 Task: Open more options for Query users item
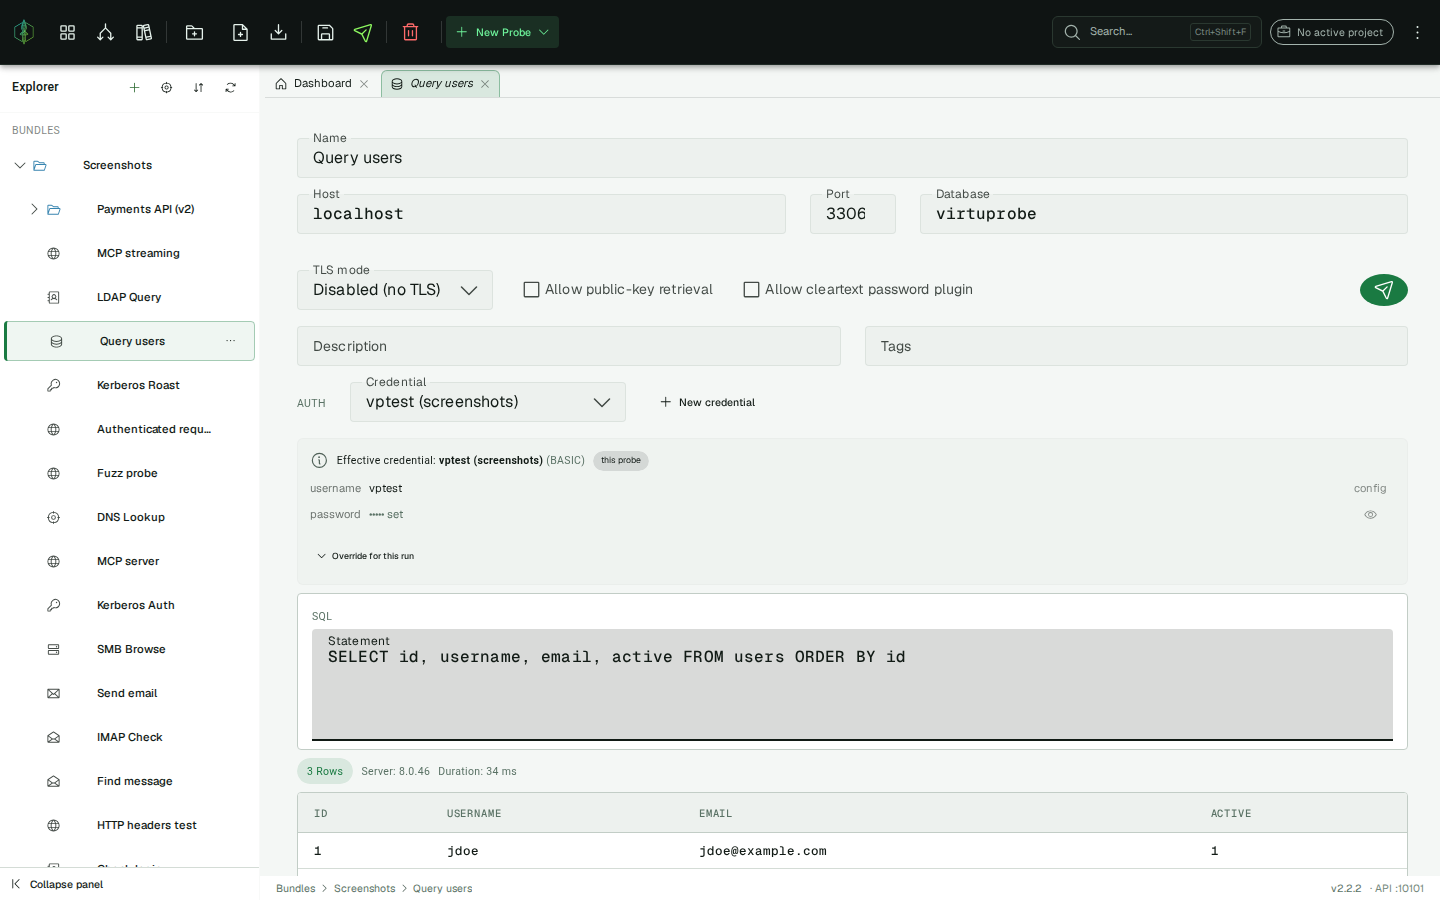[x=231, y=341]
